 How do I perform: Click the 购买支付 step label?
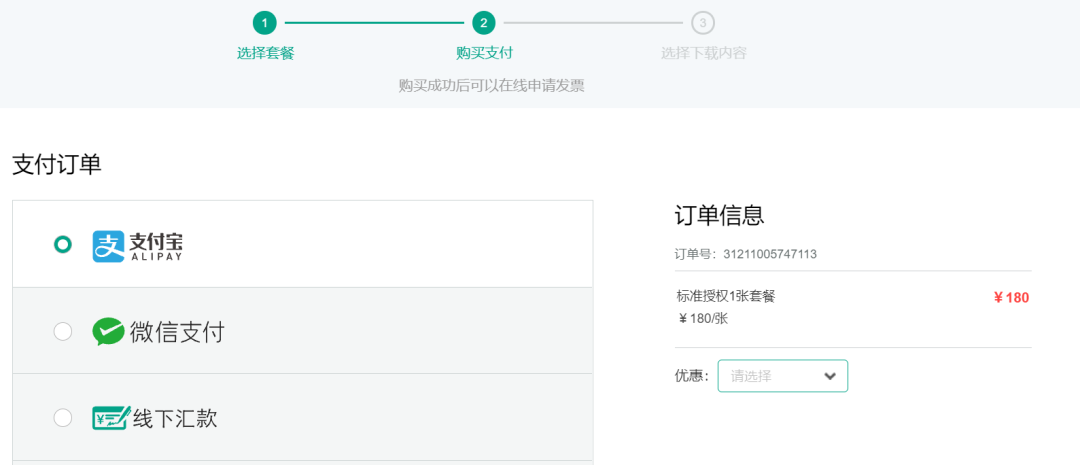484,53
